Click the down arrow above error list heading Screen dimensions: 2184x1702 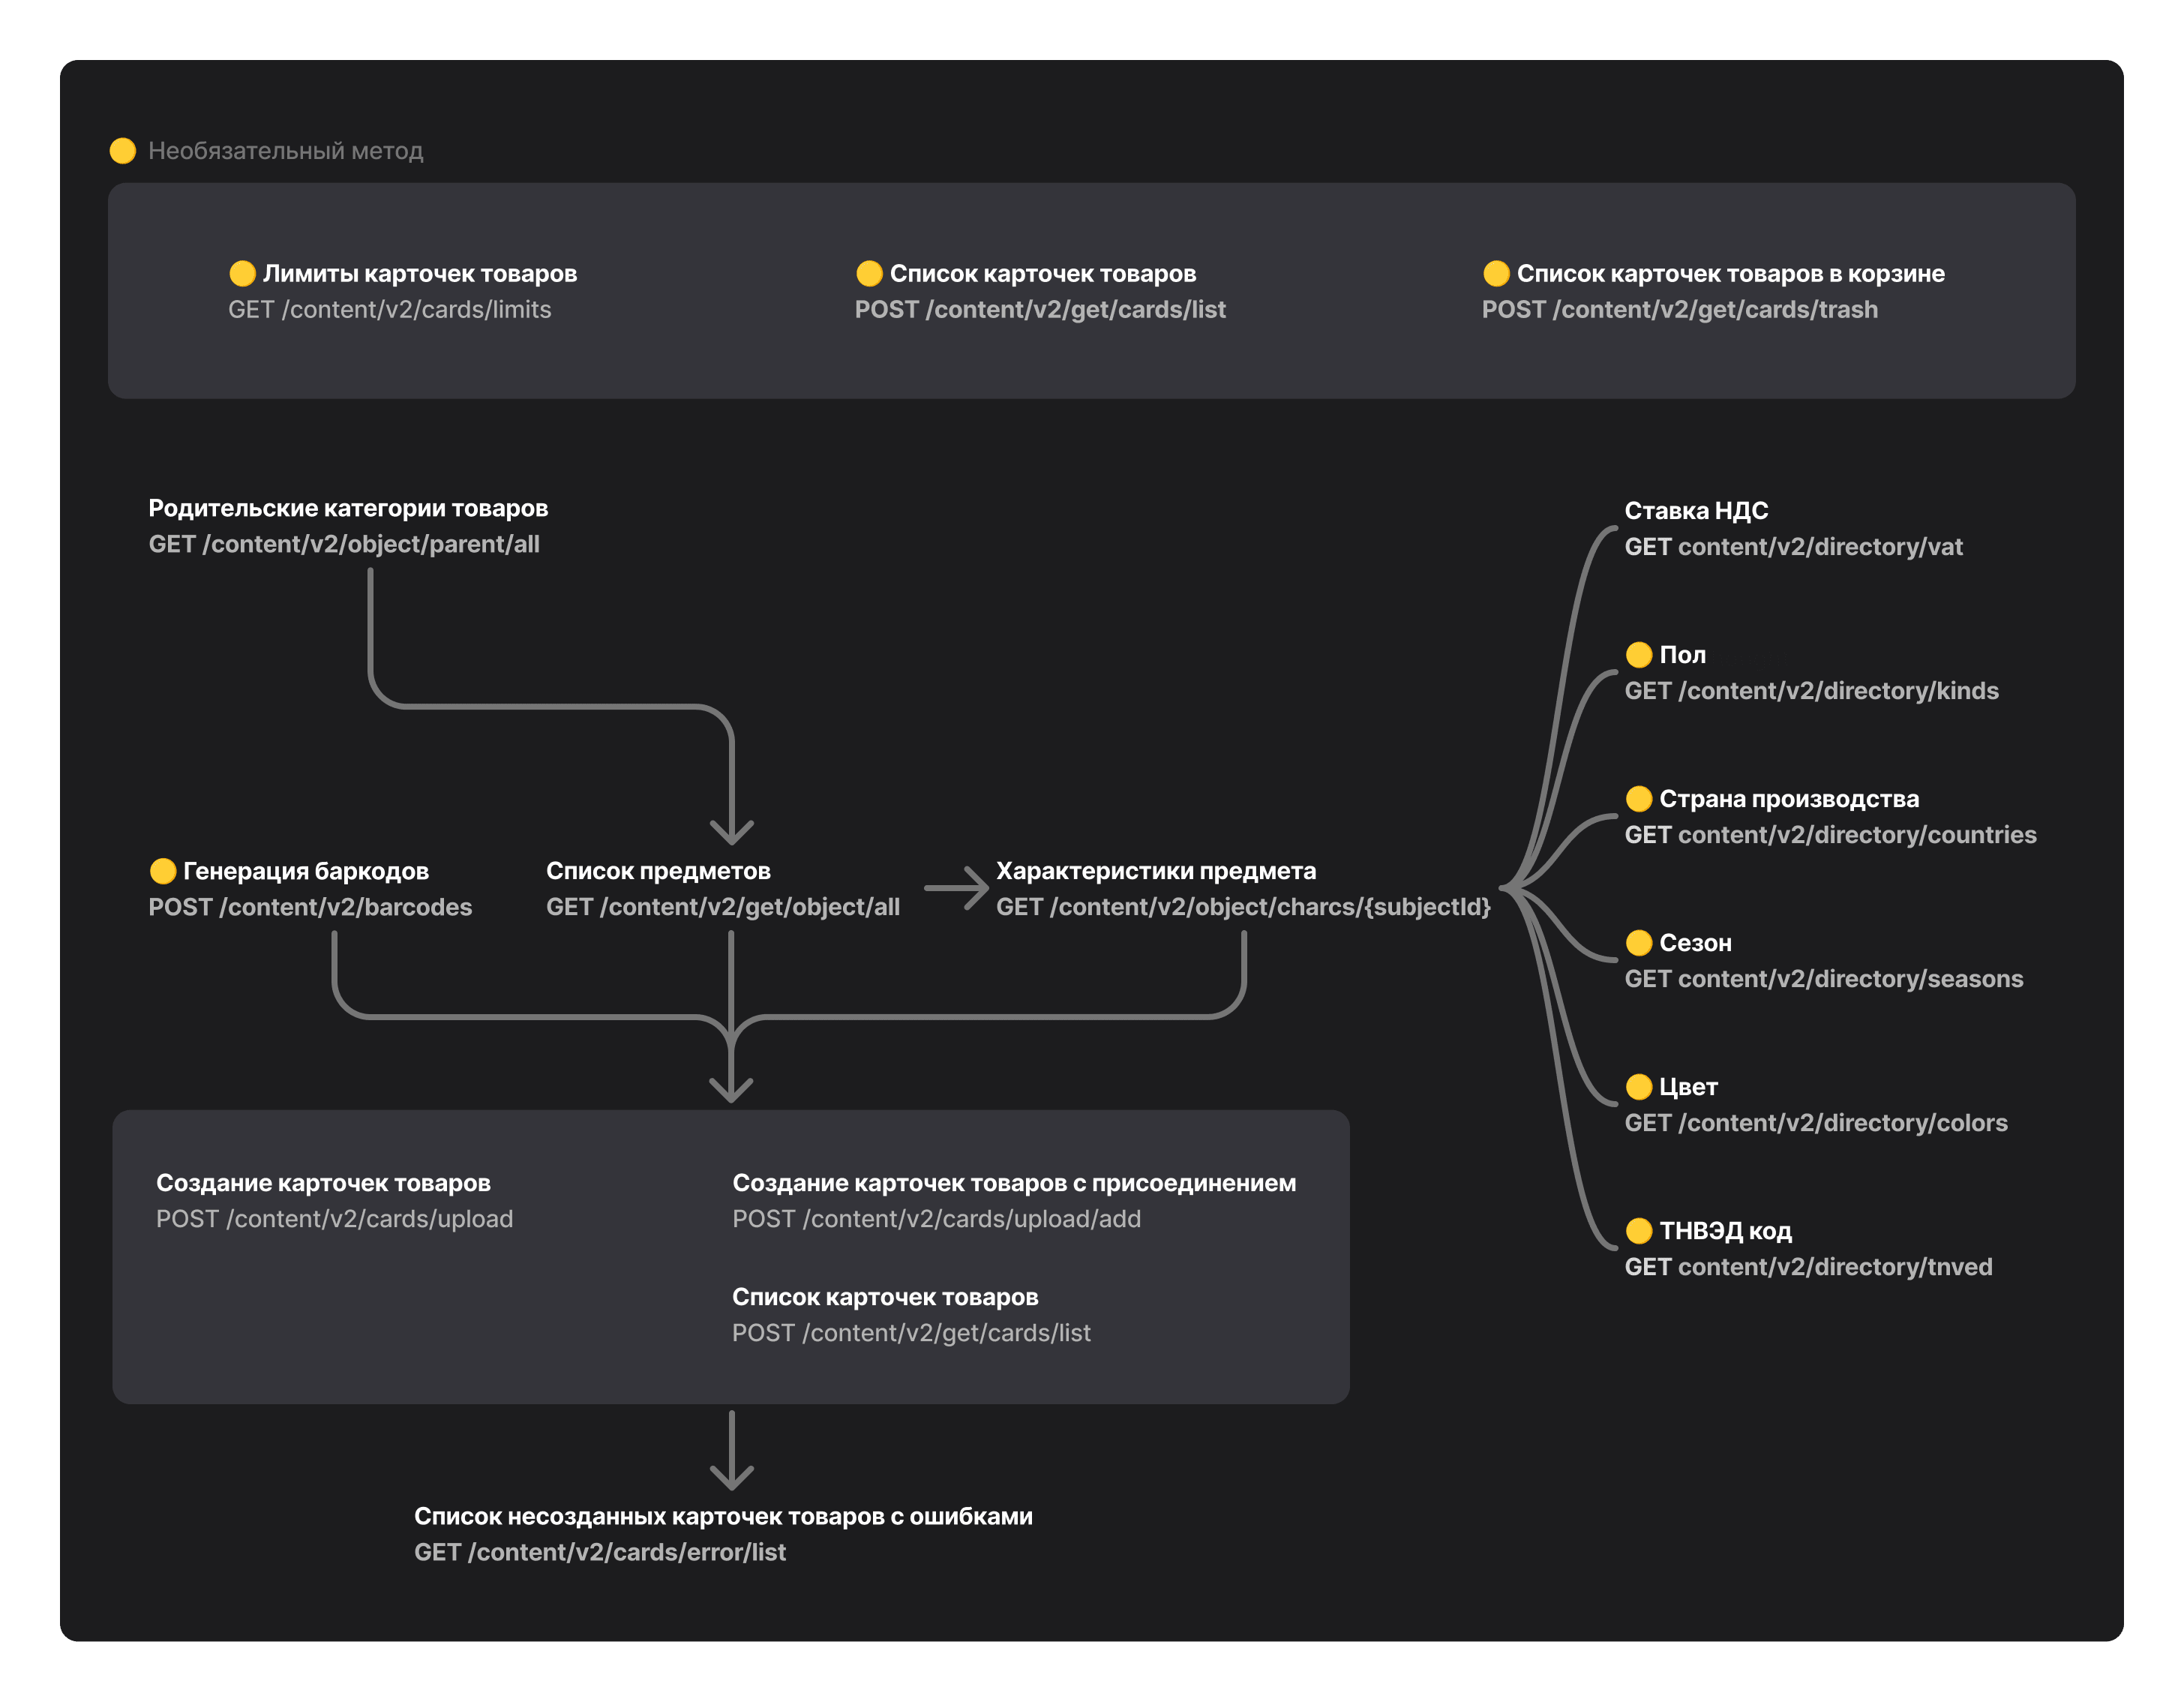pos(732,1451)
